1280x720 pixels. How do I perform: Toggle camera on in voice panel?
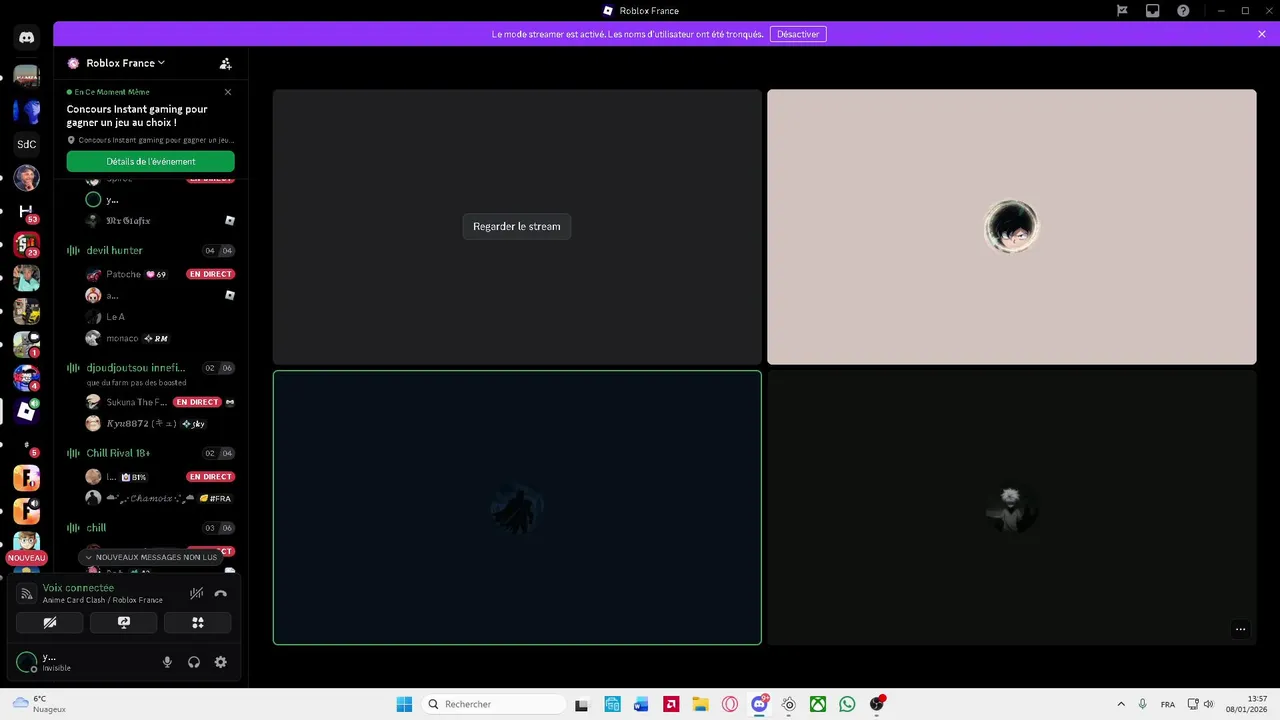(50, 622)
